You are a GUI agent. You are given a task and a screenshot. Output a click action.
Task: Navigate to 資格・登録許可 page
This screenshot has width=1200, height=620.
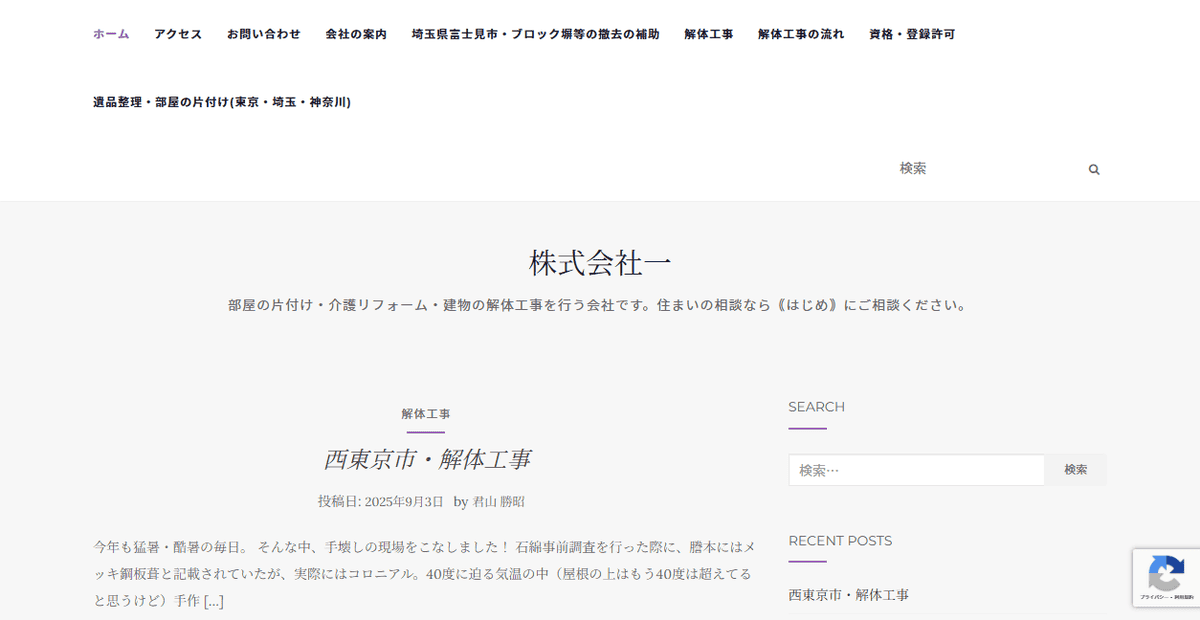(912, 34)
